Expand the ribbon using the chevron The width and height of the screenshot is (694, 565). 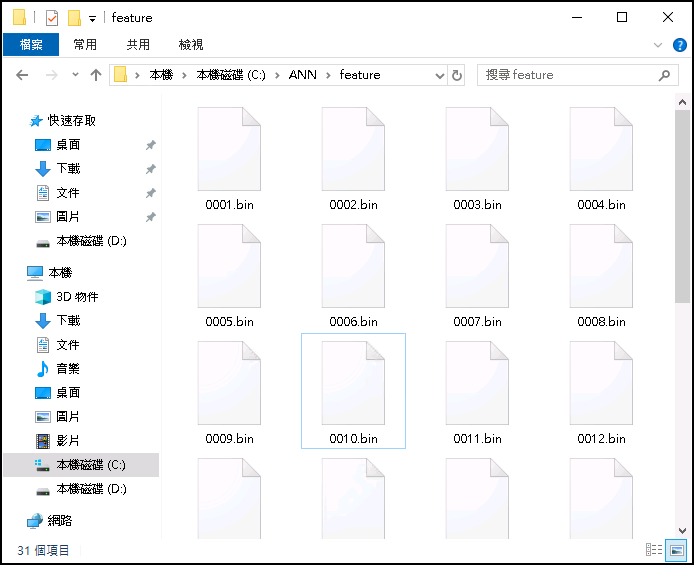click(x=658, y=45)
